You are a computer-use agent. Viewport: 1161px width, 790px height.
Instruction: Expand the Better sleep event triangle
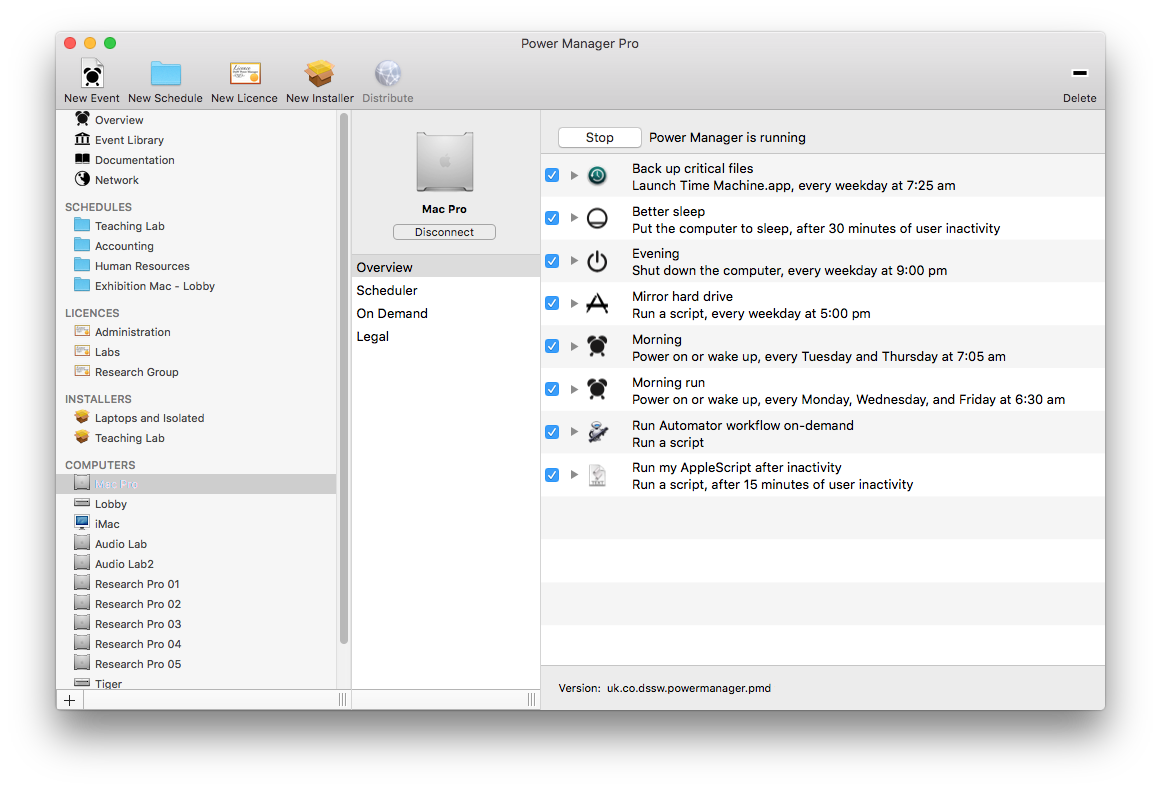574,218
